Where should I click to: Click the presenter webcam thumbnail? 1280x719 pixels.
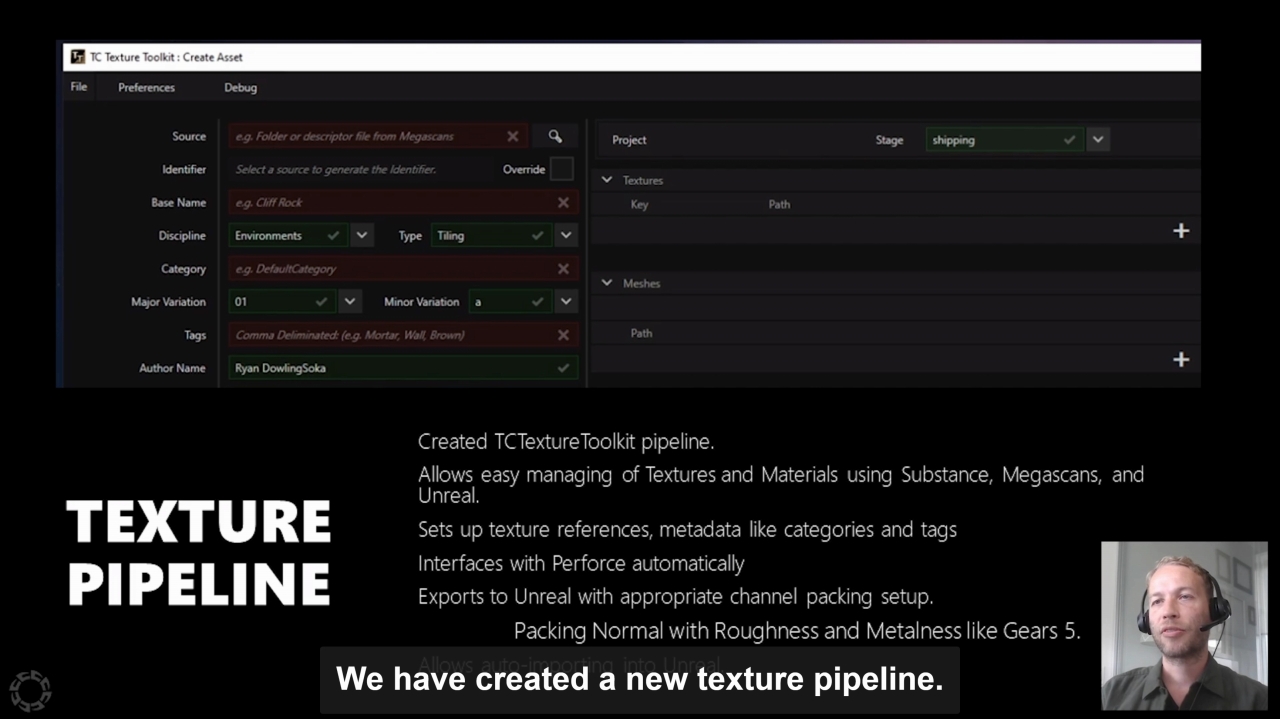[x=1184, y=626]
